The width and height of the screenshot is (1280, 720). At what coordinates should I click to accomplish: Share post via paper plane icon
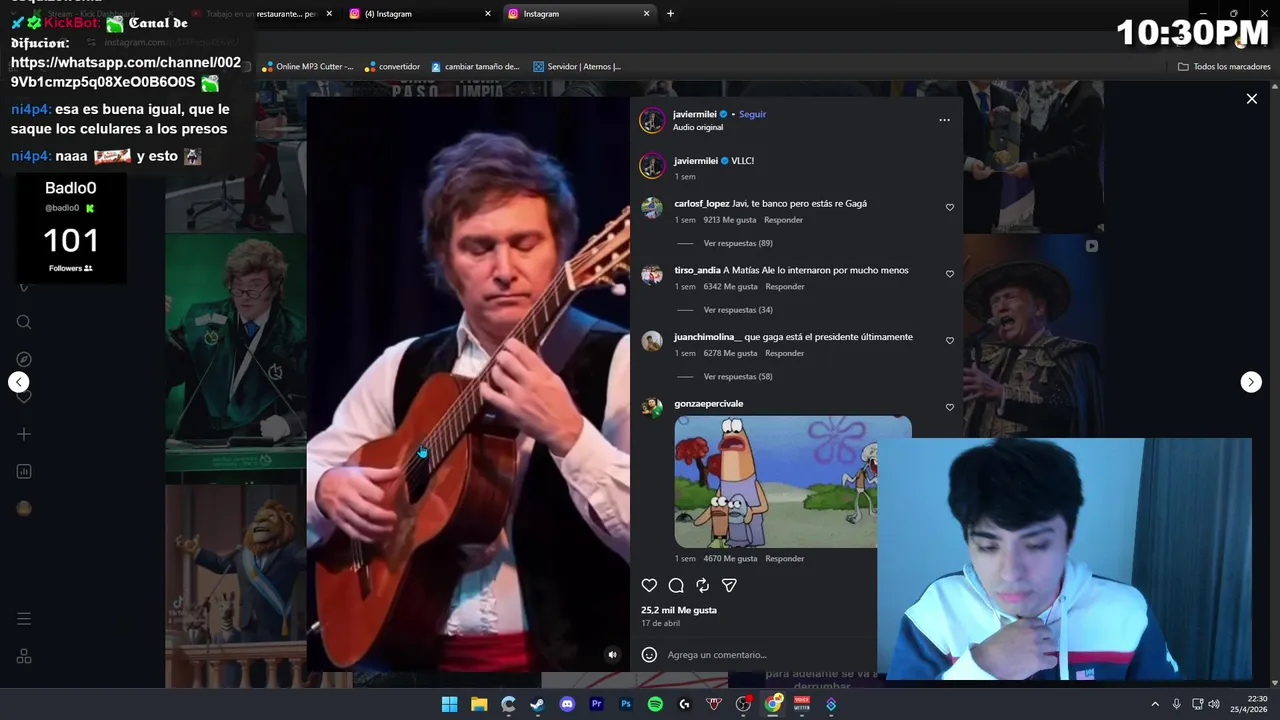click(729, 586)
